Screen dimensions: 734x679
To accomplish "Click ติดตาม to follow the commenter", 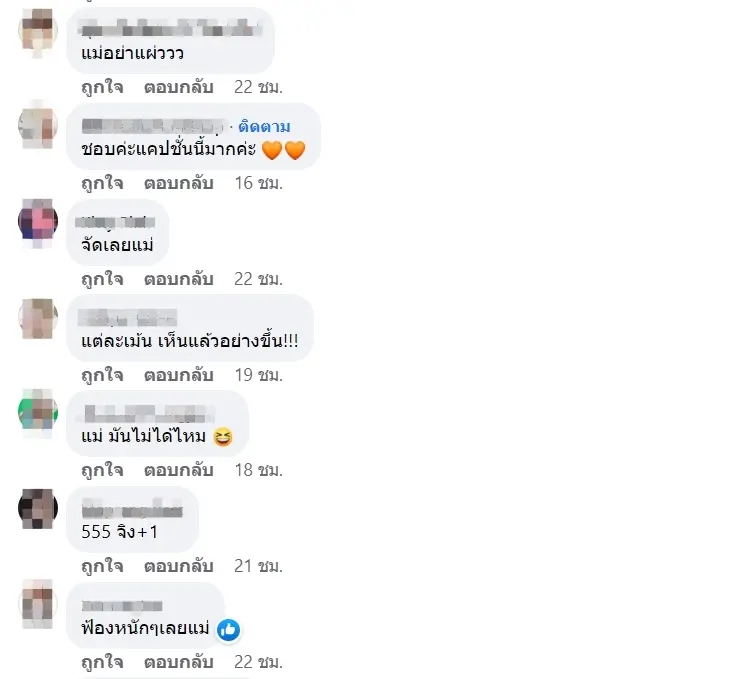I will point(264,126).
